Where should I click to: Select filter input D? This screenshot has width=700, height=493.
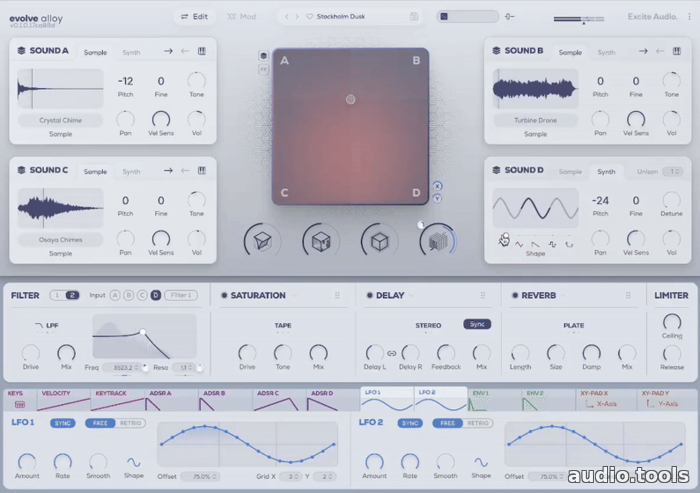pyautogui.click(x=155, y=295)
